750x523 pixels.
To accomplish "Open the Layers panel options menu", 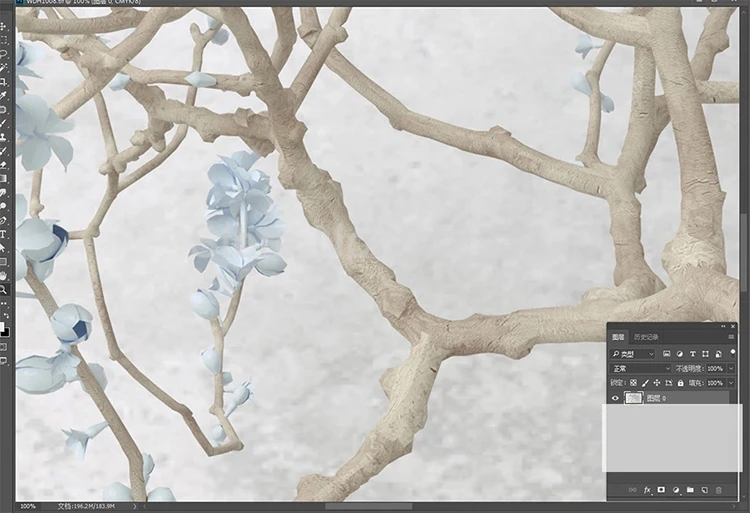I will click(731, 337).
